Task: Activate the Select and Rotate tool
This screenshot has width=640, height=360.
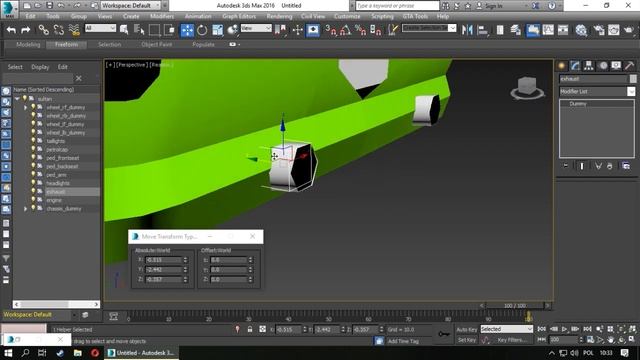Action: [202, 30]
